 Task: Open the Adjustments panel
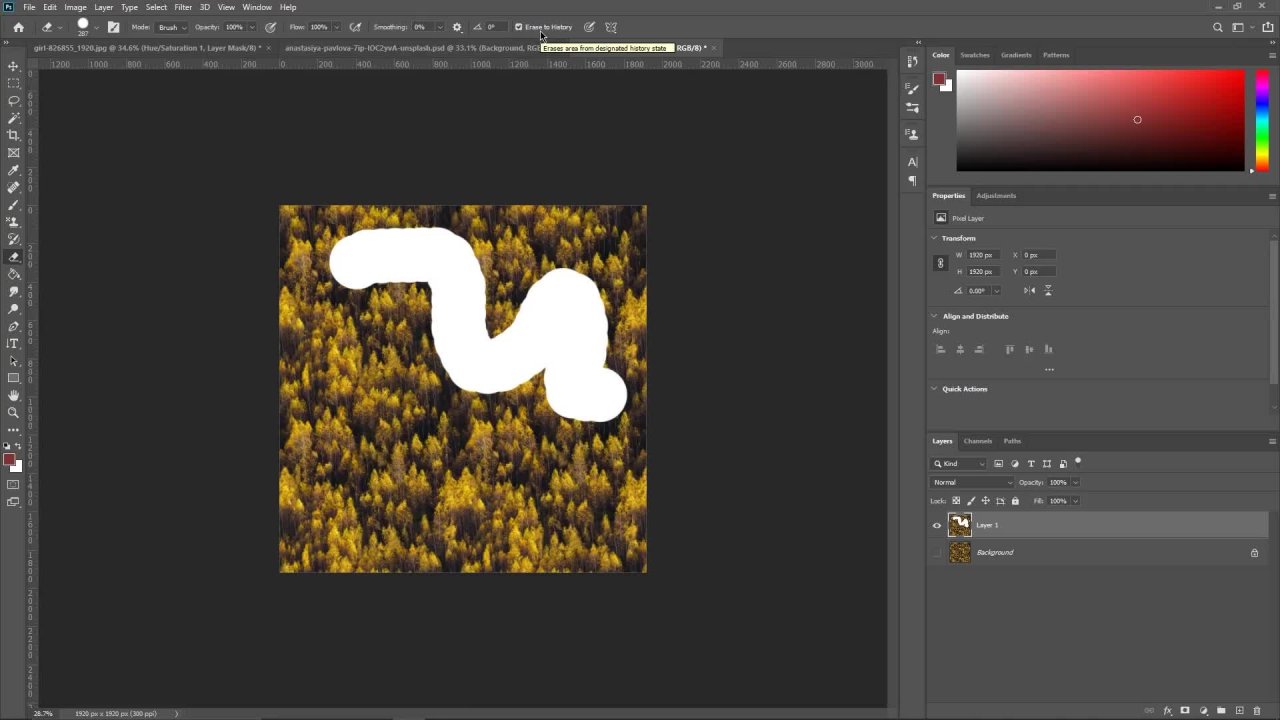pos(996,195)
